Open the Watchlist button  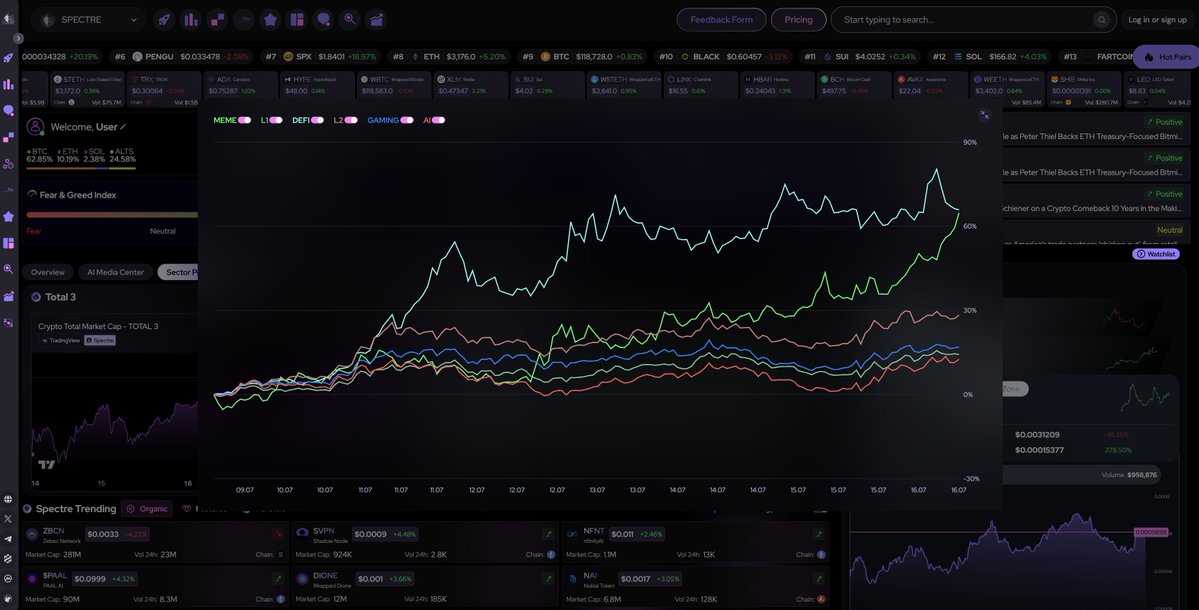click(1155, 254)
